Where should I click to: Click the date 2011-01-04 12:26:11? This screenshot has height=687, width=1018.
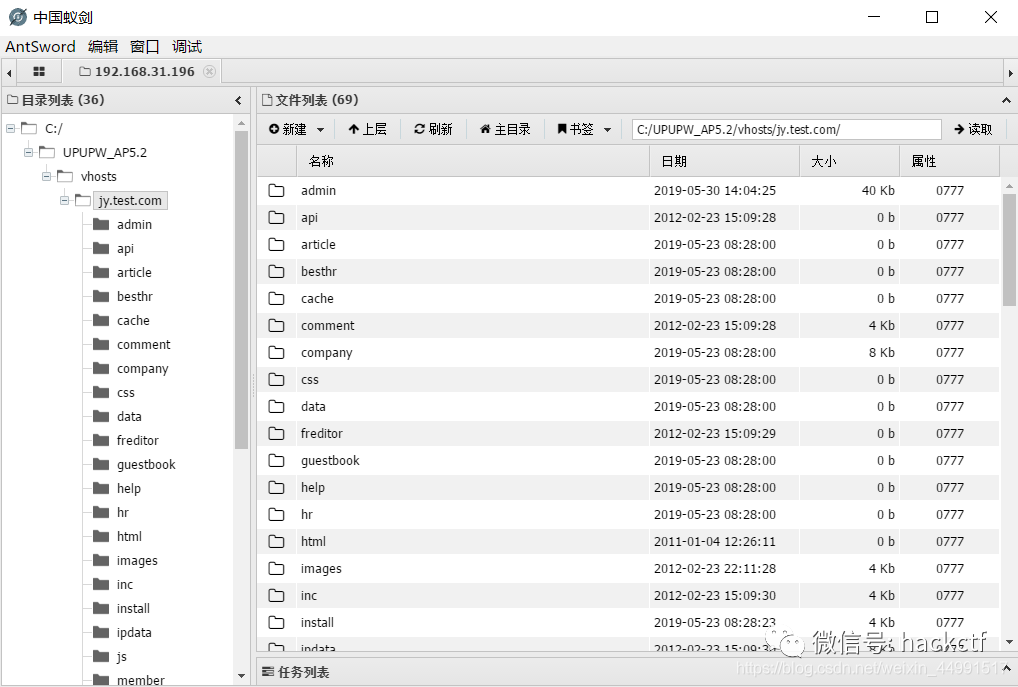[715, 542]
